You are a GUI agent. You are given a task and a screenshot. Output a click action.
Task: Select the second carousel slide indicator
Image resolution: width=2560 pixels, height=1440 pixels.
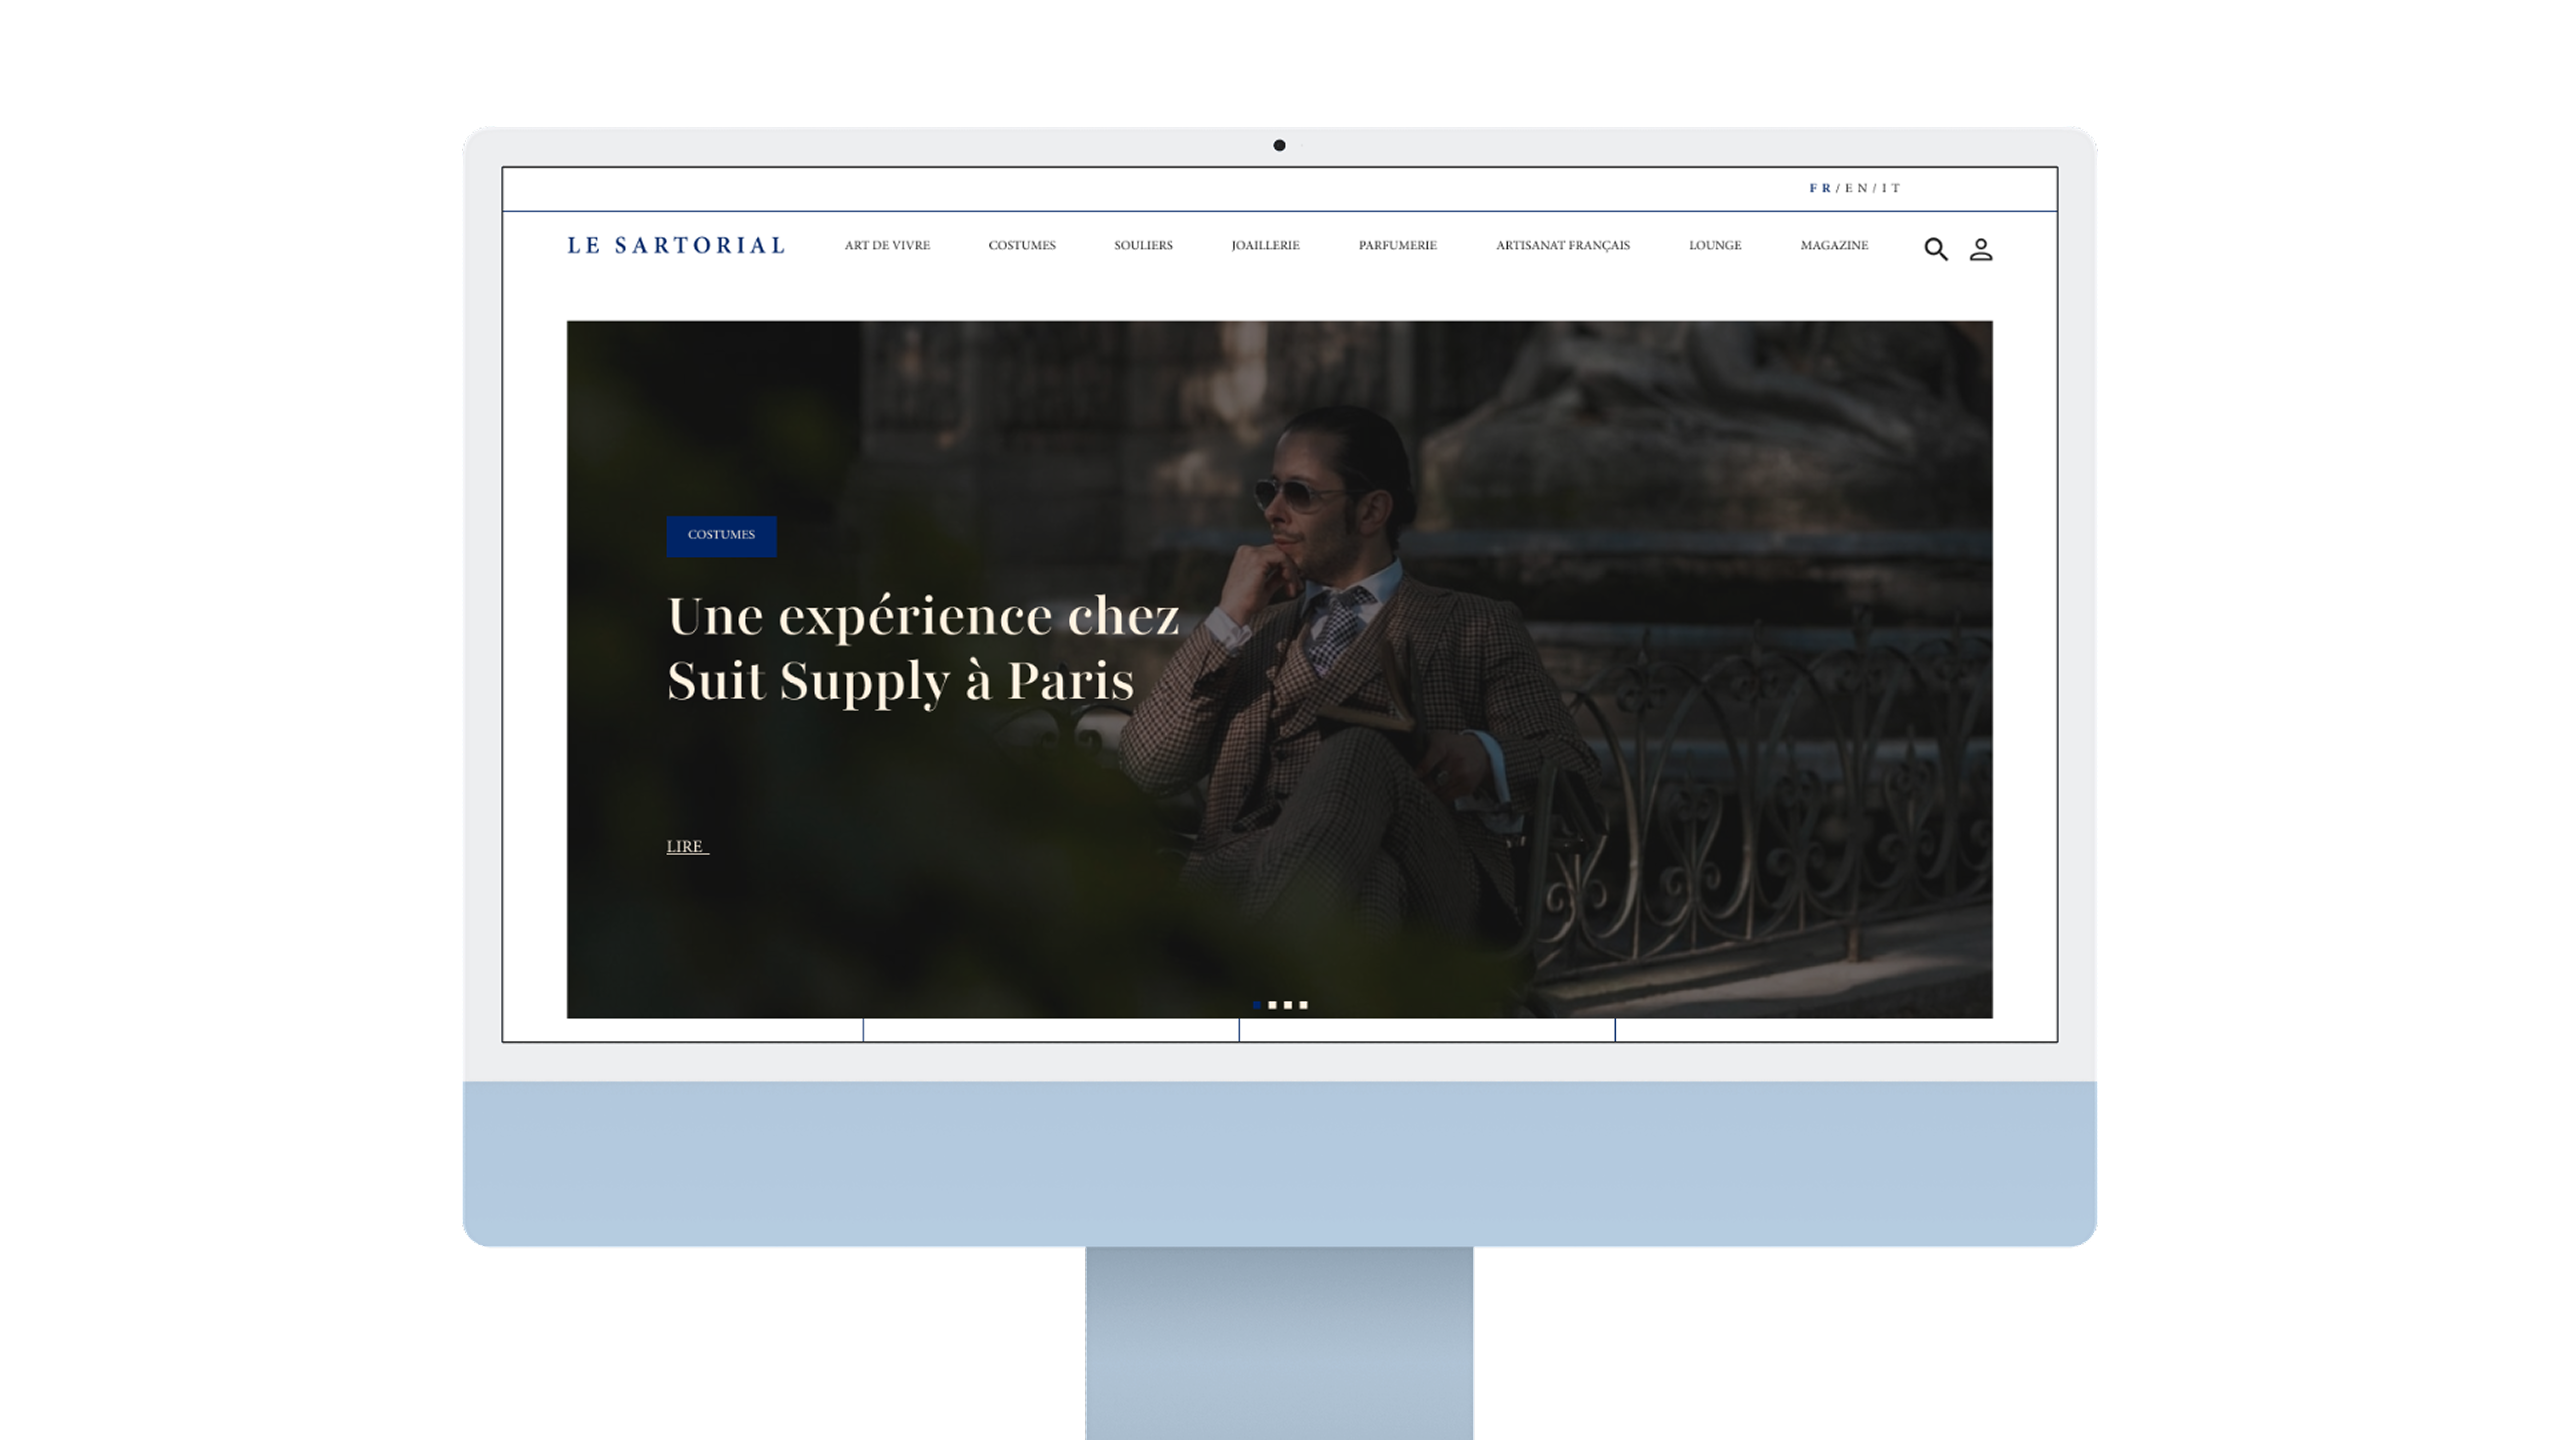1272,1005
